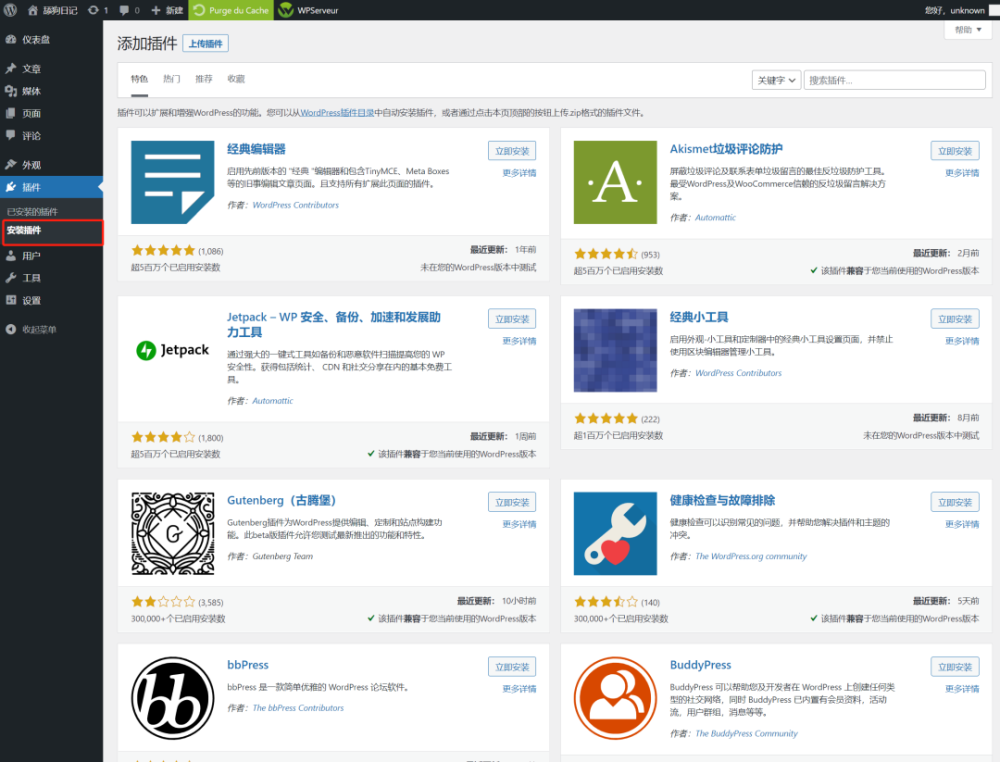Install Gutenberg with its 立即安装 button
Image resolution: width=1000 pixels, height=762 pixels.
[511, 502]
